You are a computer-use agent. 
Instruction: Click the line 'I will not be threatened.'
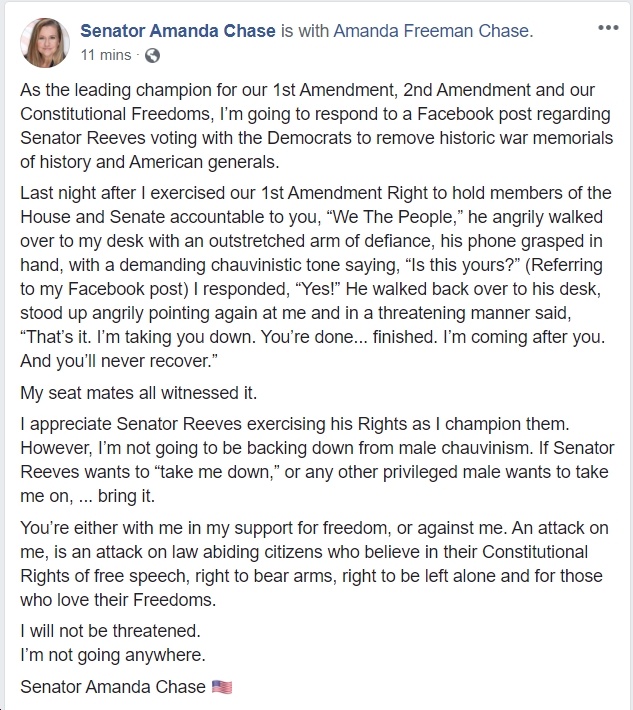tap(110, 631)
